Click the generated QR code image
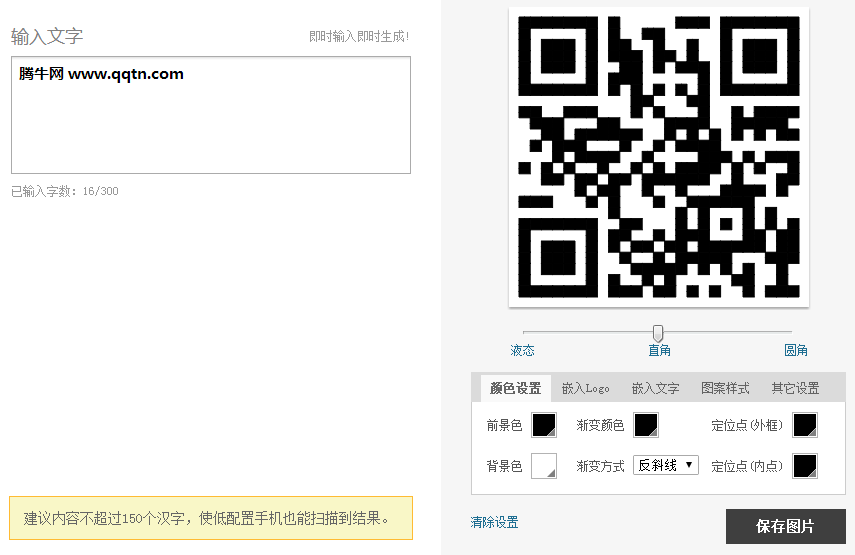Screen dimensions: 855x555 click(x=659, y=157)
